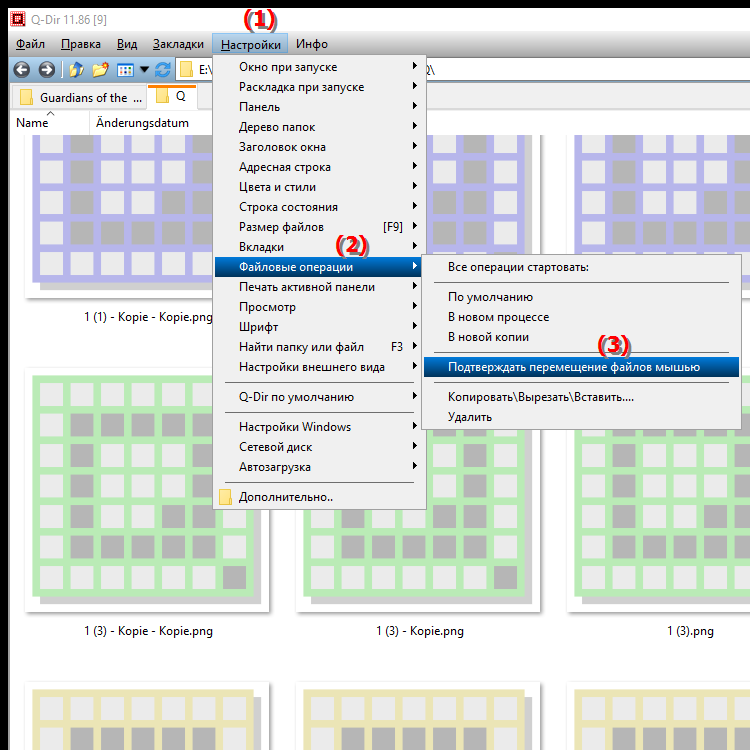This screenshot has height=750, width=750.
Task: Click the Удалить menu entry
Action: point(470,417)
